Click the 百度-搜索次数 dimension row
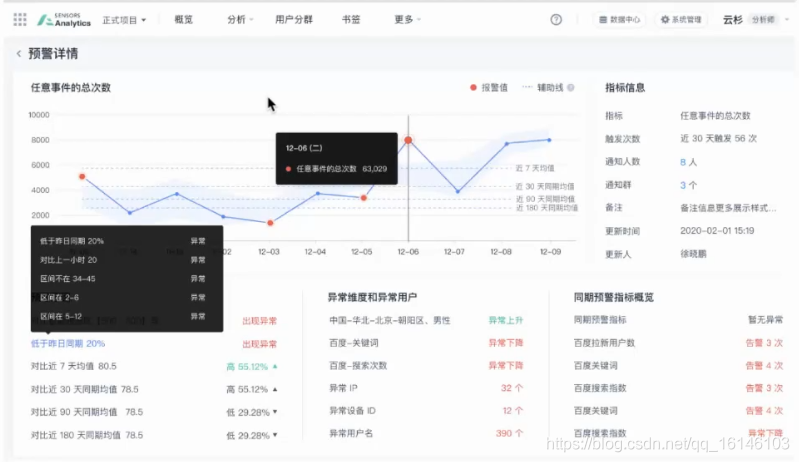This screenshot has width=799, height=462. (x=426, y=365)
